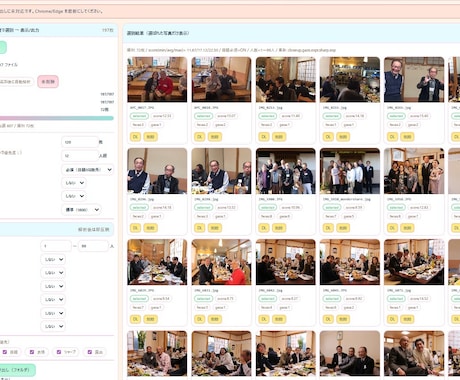Open first しない dropdown below people range fields
460x380 pixels.
click(x=53, y=259)
